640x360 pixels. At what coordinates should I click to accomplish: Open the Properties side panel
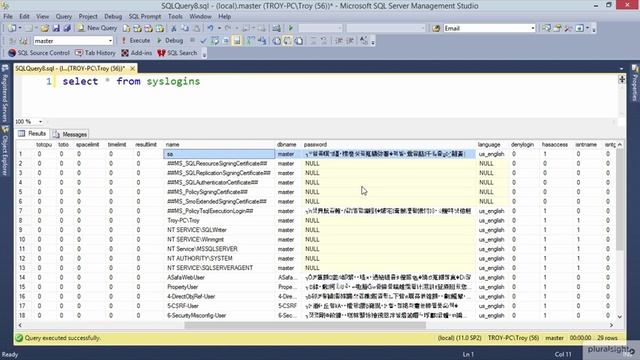(635, 83)
